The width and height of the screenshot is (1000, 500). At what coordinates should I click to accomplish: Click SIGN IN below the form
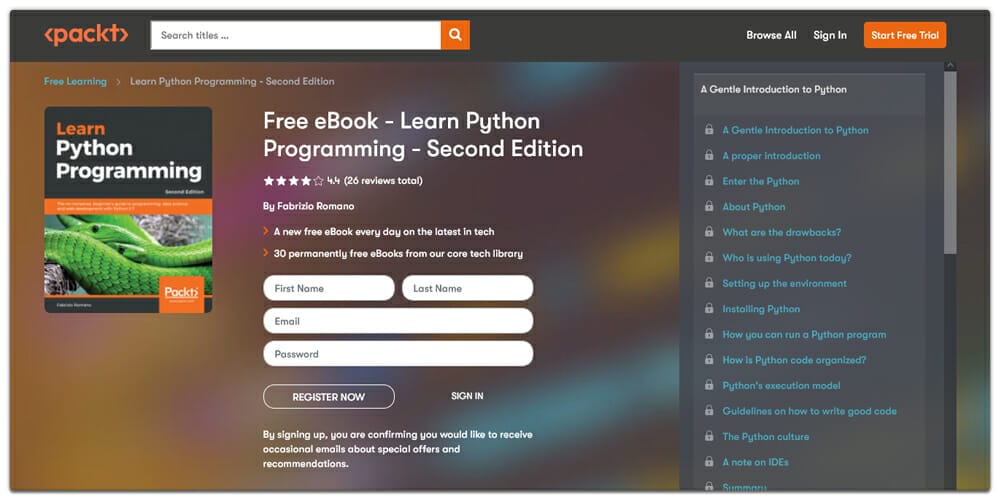467,396
